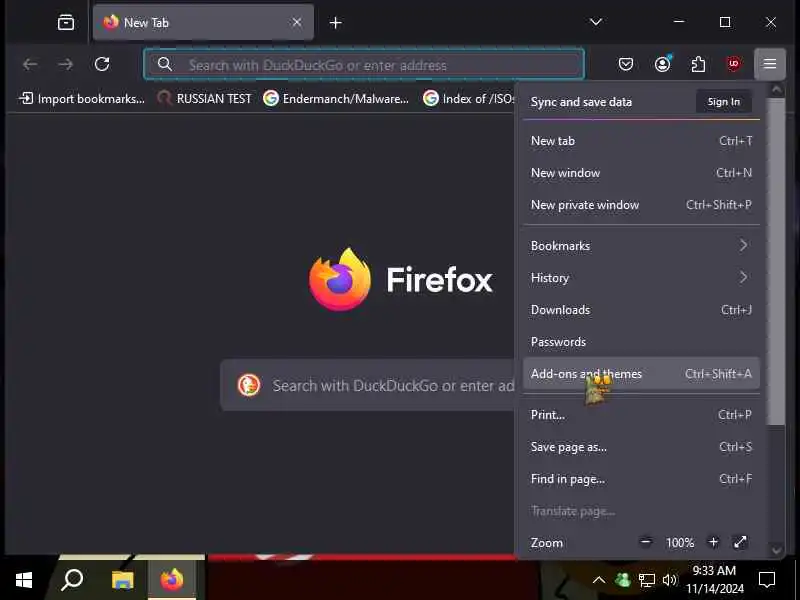The width and height of the screenshot is (800, 600).
Task: Reset zoom via the 100% label
Action: click(680, 543)
